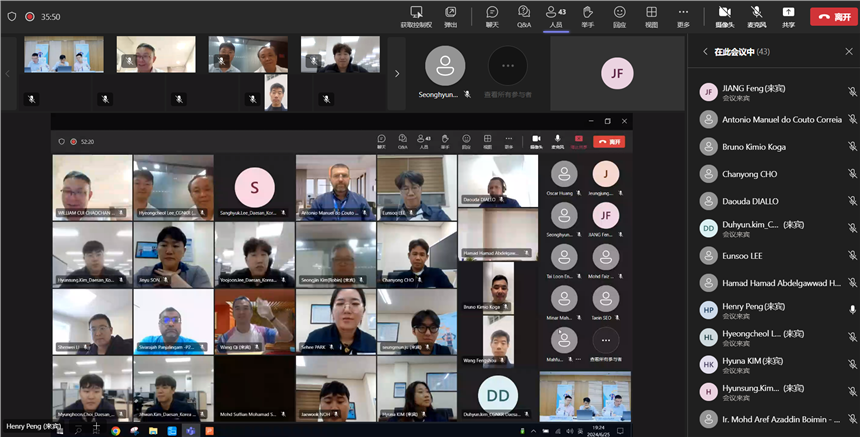Open File Explorer from the taskbar
This screenshot has width=860, height=437.
pyautogui.click(x=153, y=431)
